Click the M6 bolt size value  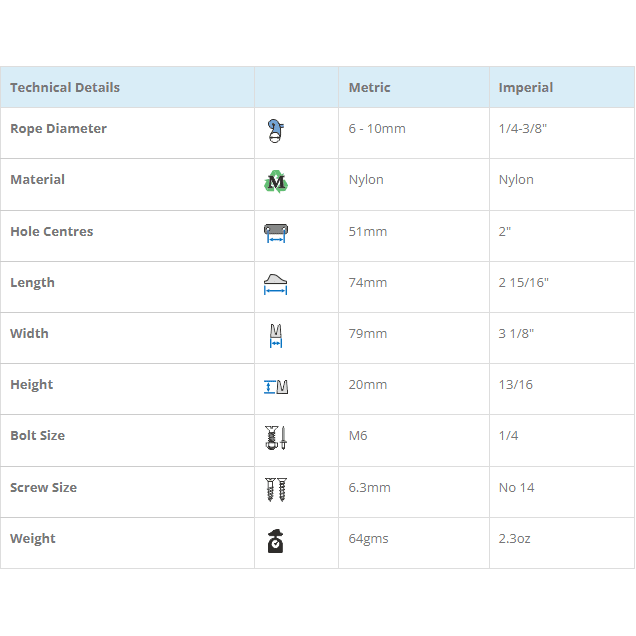[358, 436]
